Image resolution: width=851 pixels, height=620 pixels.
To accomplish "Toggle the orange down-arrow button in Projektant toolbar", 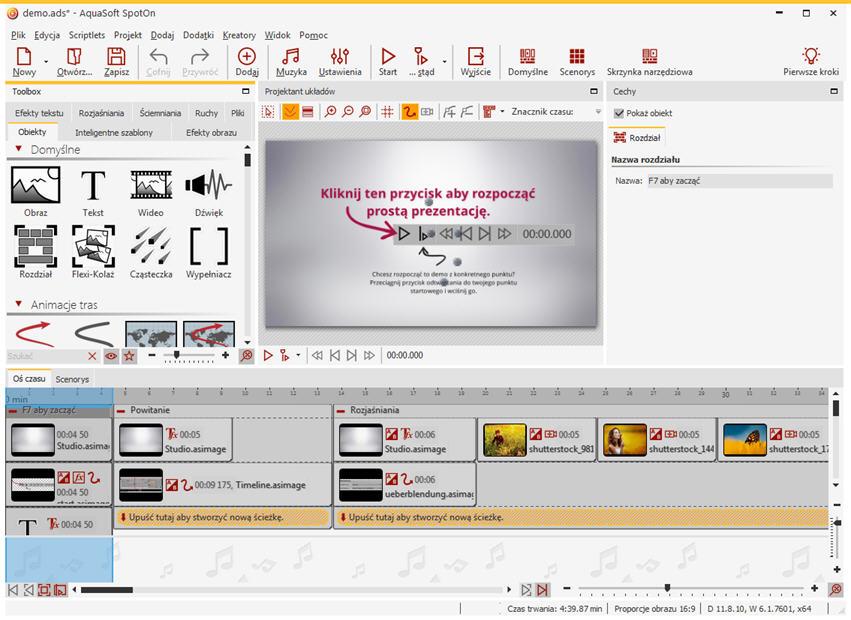I will 290,112.
